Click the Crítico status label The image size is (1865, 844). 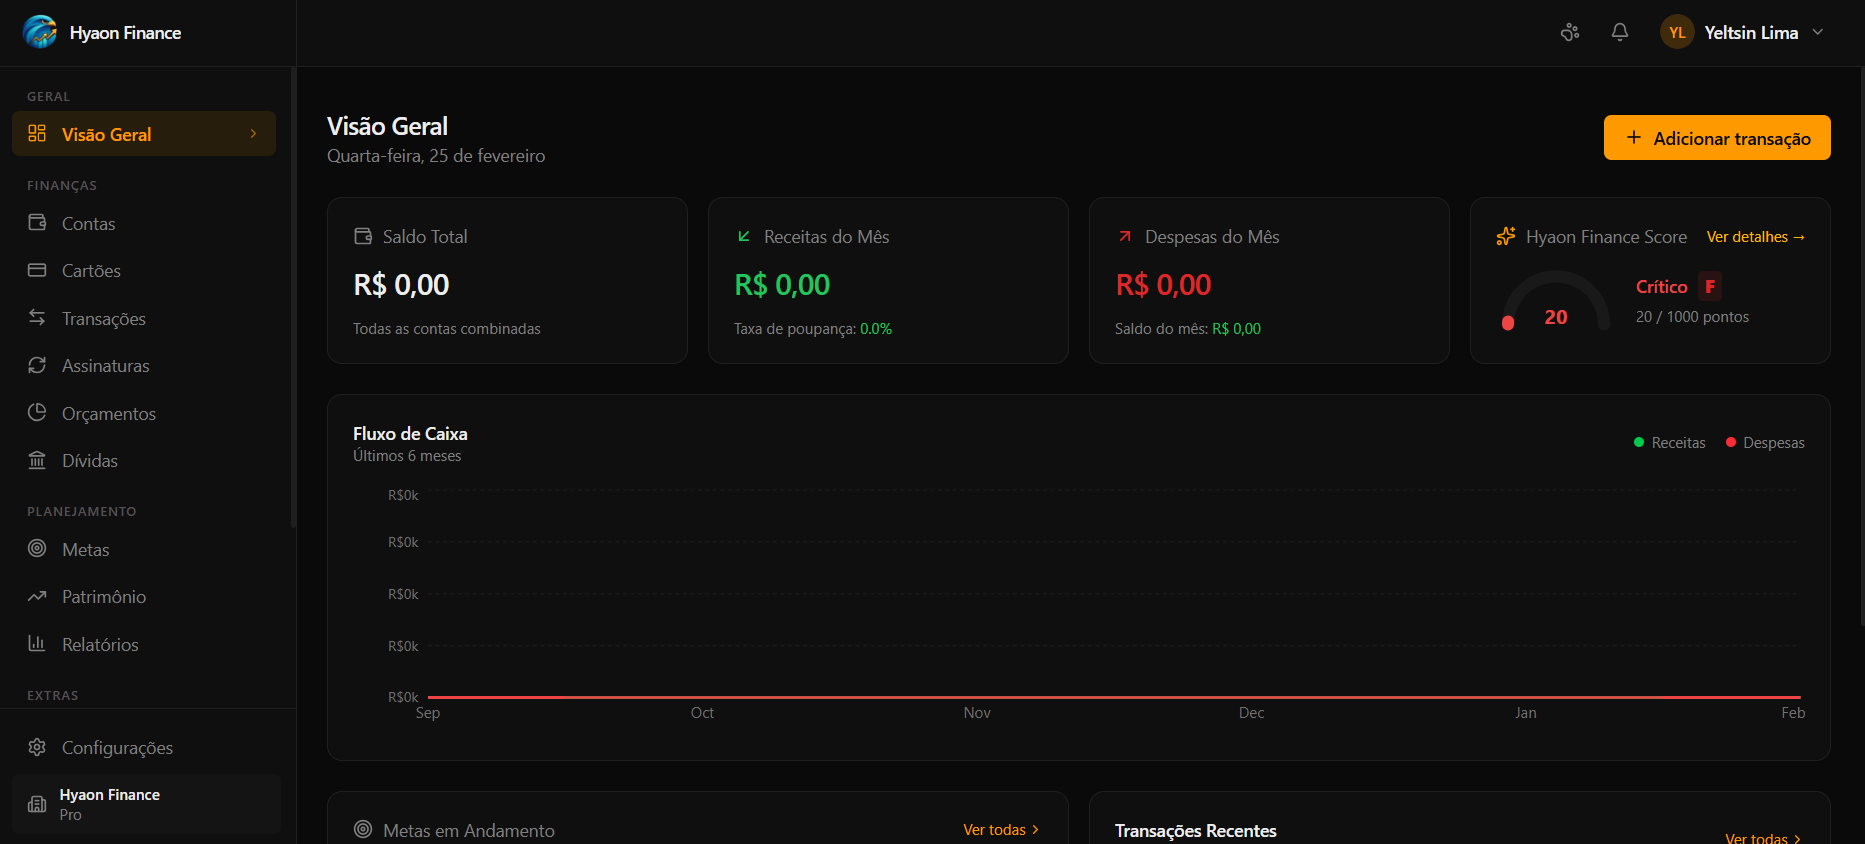coord(1661,287)
